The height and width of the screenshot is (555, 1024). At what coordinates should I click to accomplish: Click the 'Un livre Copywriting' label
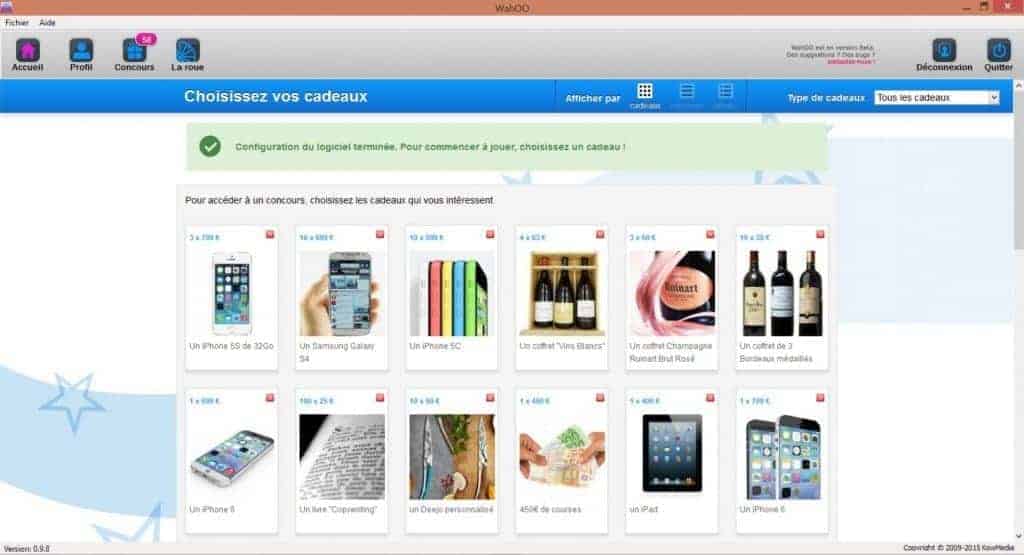click(x=338, y=509)
